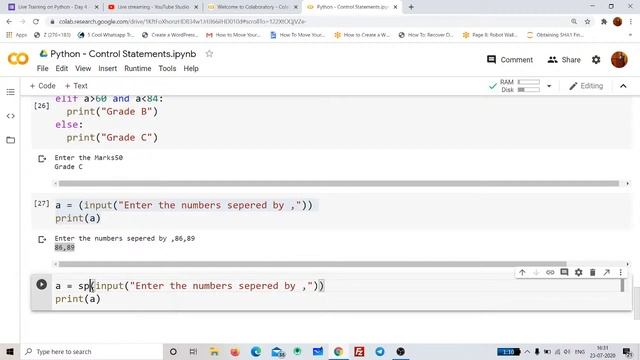Open File Explorer from taskbar
640x360 pixels.
tap(214, 351)
